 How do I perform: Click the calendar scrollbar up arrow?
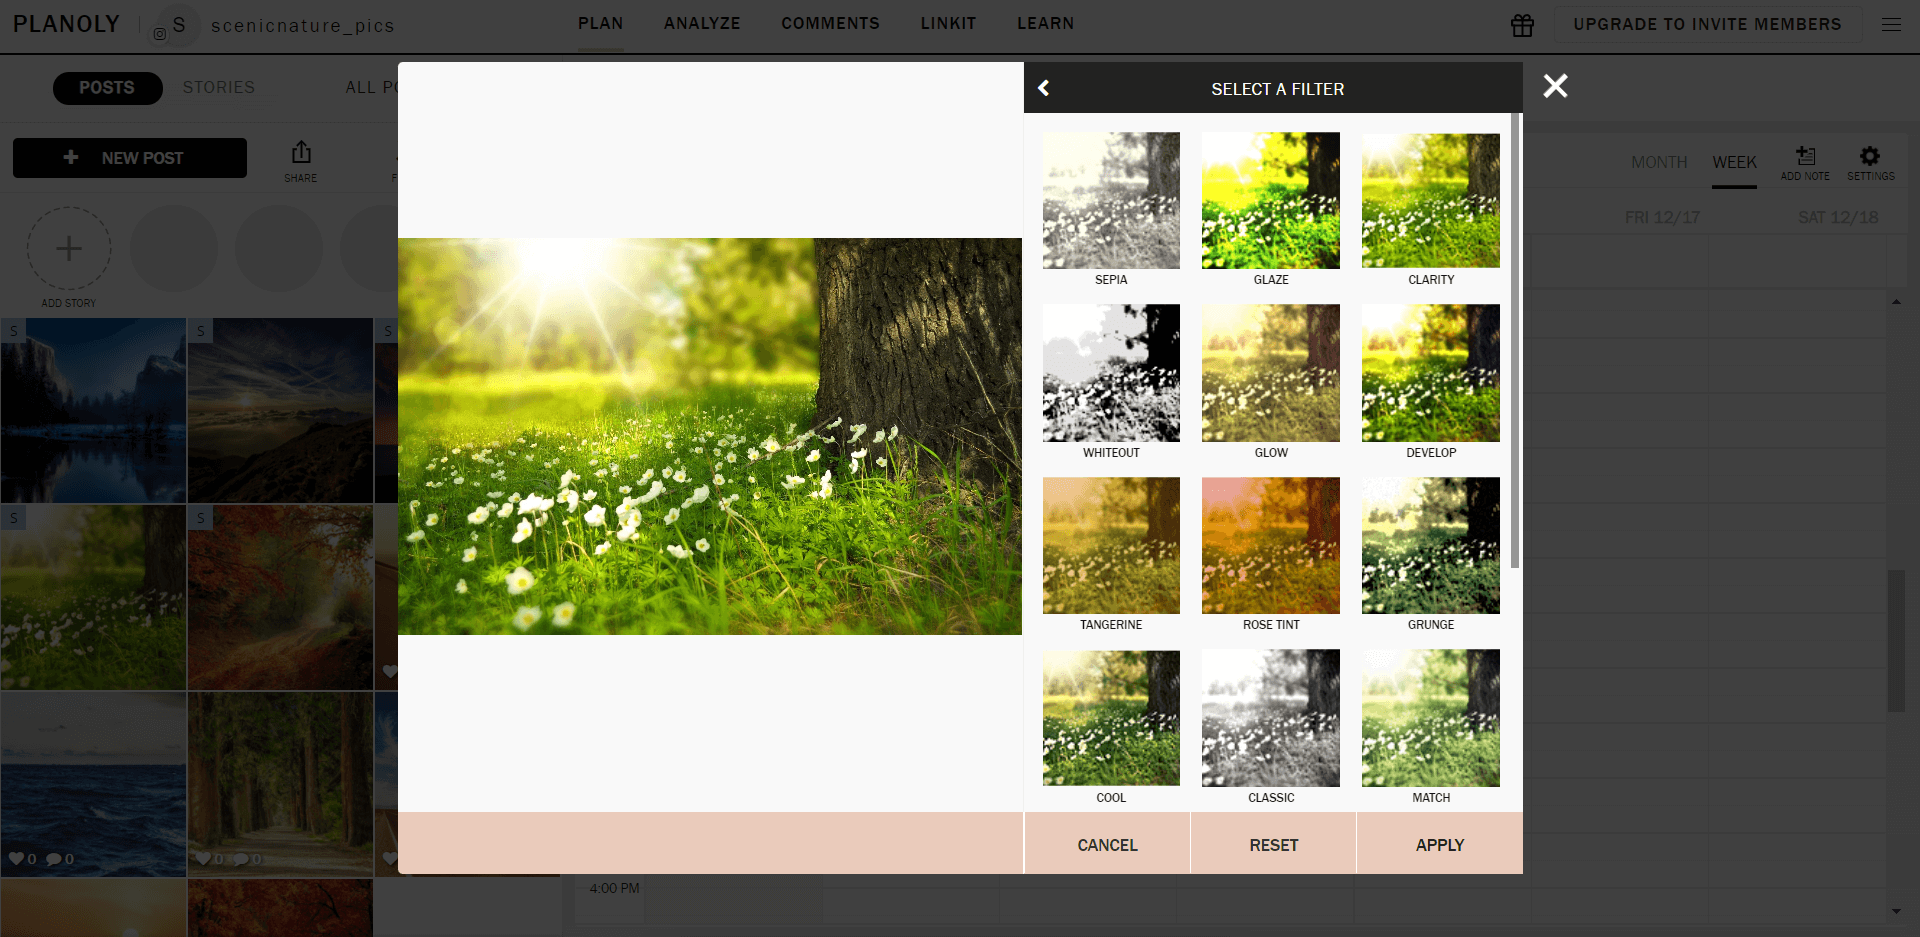(1896, 301)
